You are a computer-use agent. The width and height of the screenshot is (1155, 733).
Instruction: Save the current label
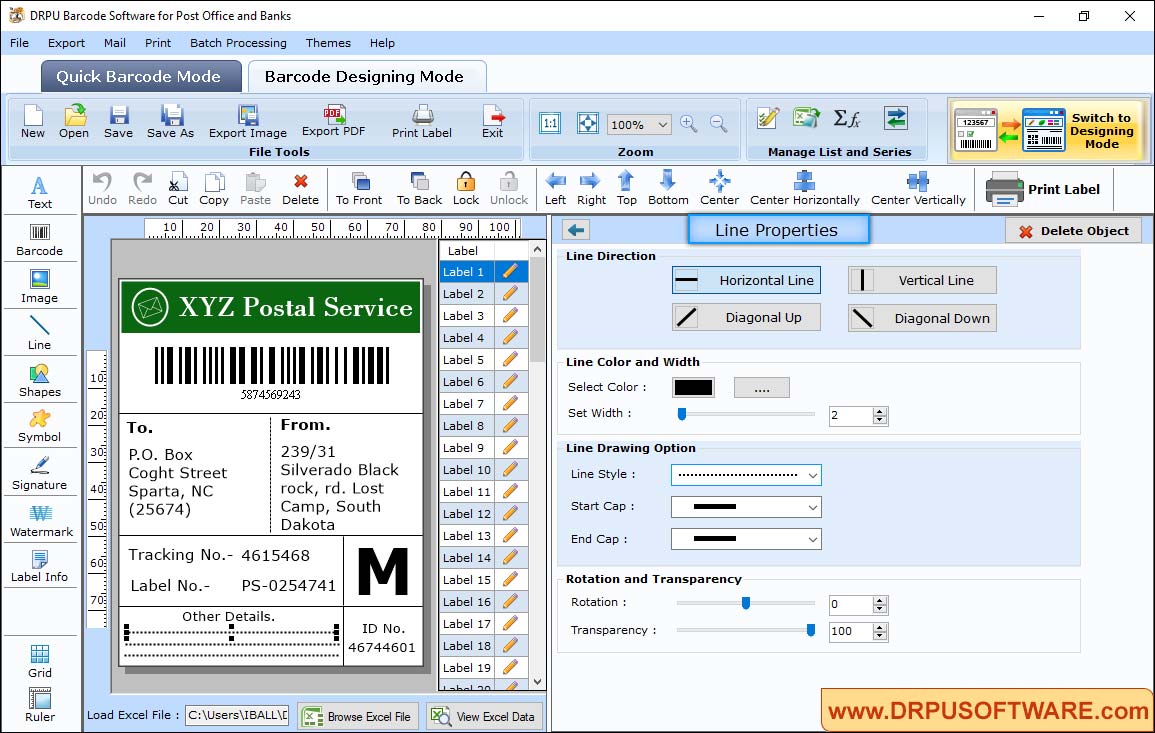point(119,122)
